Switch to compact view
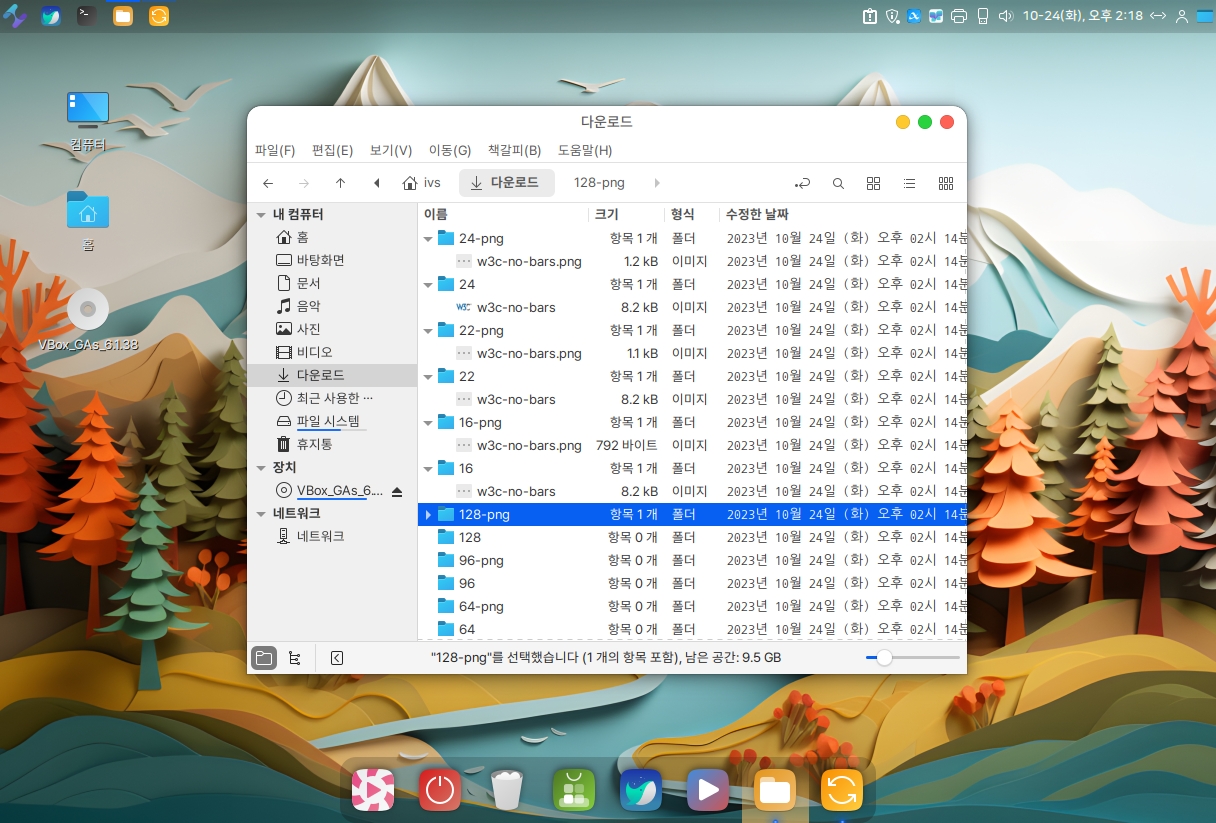Viewport: 1216px width, 823px height. (x=945, y=183)
